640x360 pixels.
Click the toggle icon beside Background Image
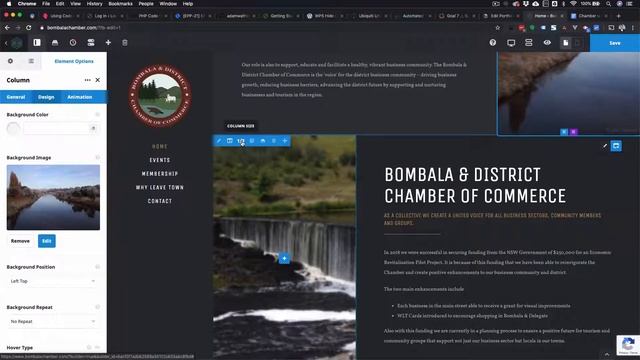coord(98,158)
